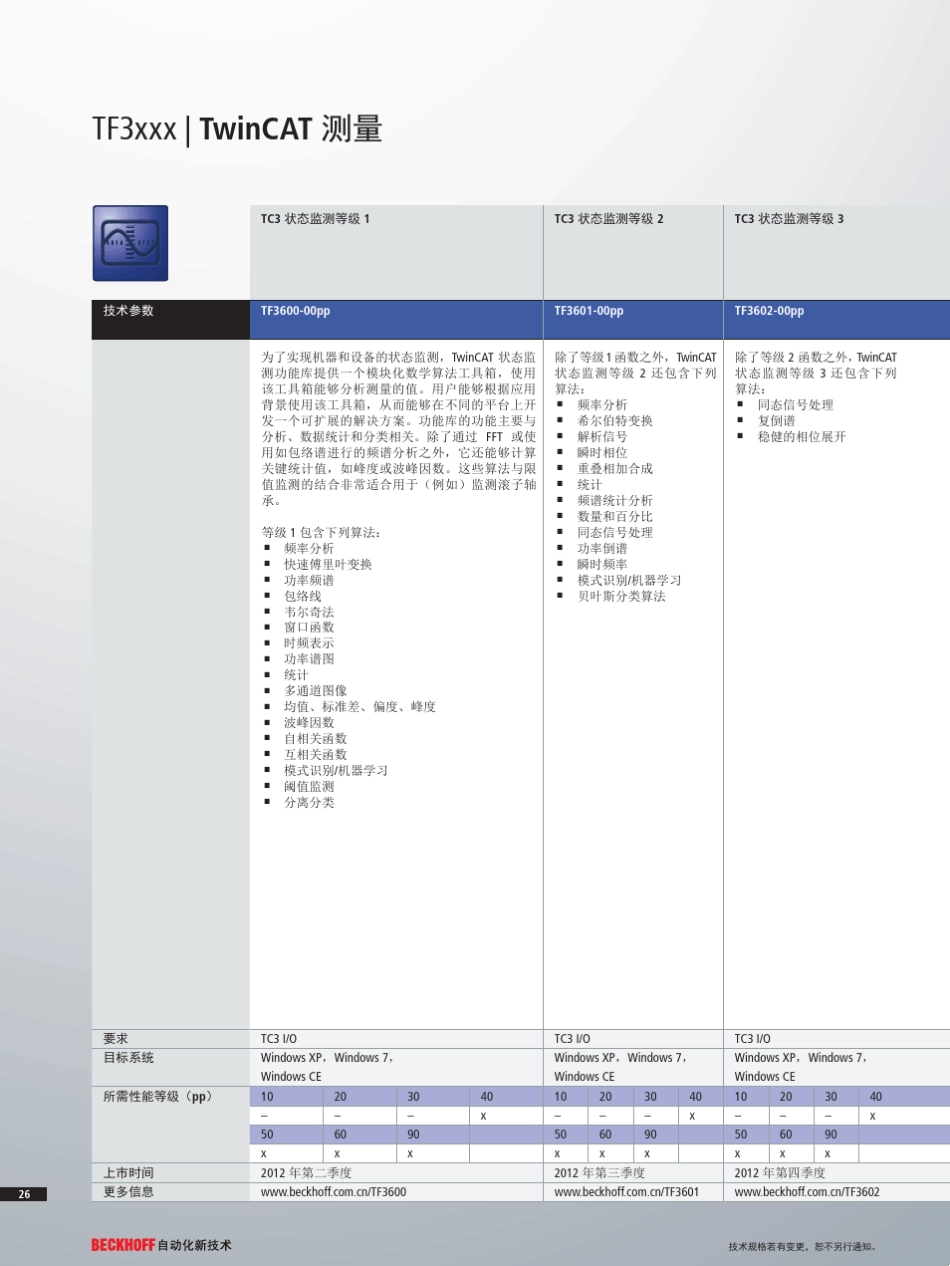Click the bullet '解析信号'
The width and height of the screenshot is (950, 1266).
click(603, 437)
